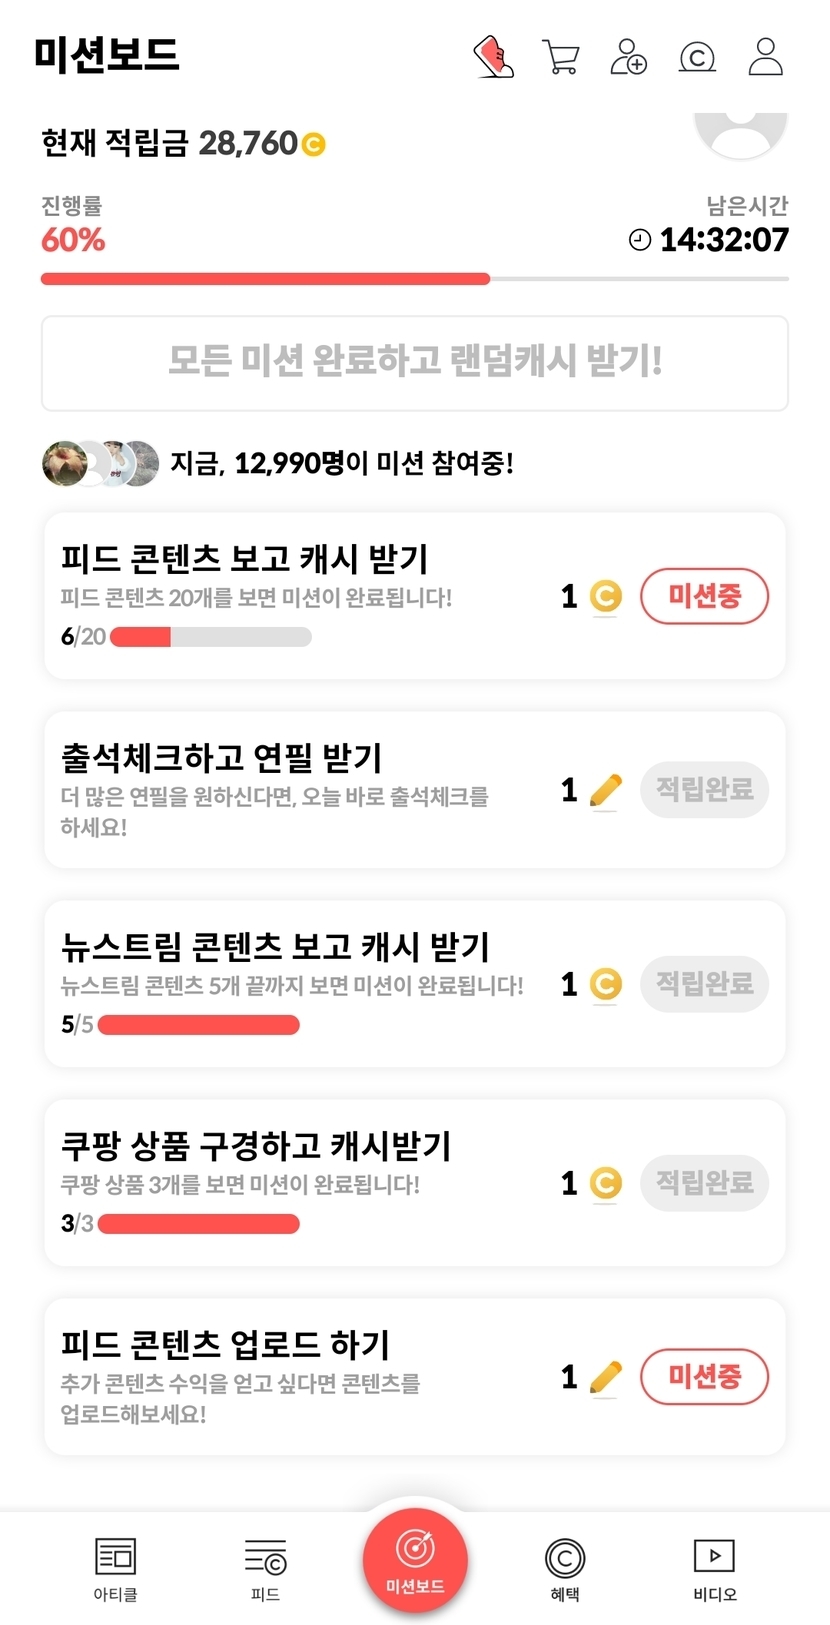Tap 모든 미션 완료하고 랜덤캐시 받기 button
Image resolution: width=830 pixels, height=1625 pixels.
(415, 362)
